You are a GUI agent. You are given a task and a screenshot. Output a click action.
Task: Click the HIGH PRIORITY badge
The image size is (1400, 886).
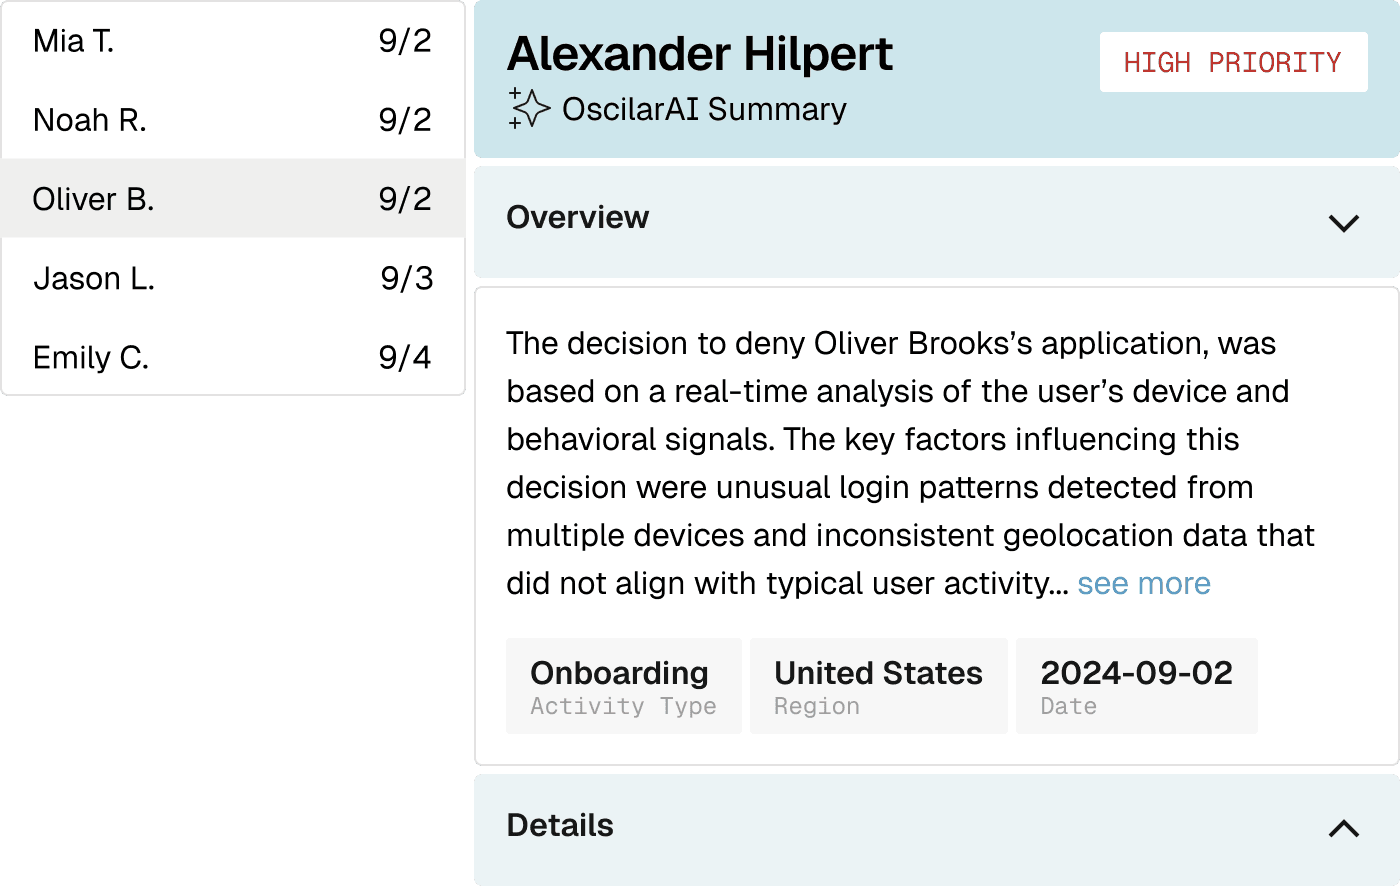point(1233,62)
